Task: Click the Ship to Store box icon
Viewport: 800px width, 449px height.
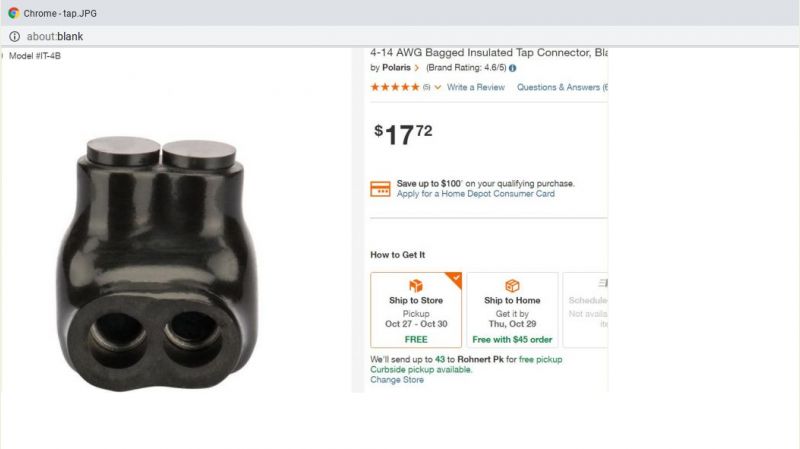Action: click(x=416, y=285)
